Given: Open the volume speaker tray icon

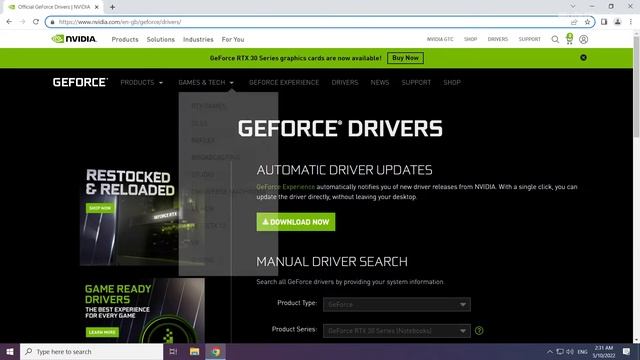Looking at the screenshot, I should coord(570,351).
